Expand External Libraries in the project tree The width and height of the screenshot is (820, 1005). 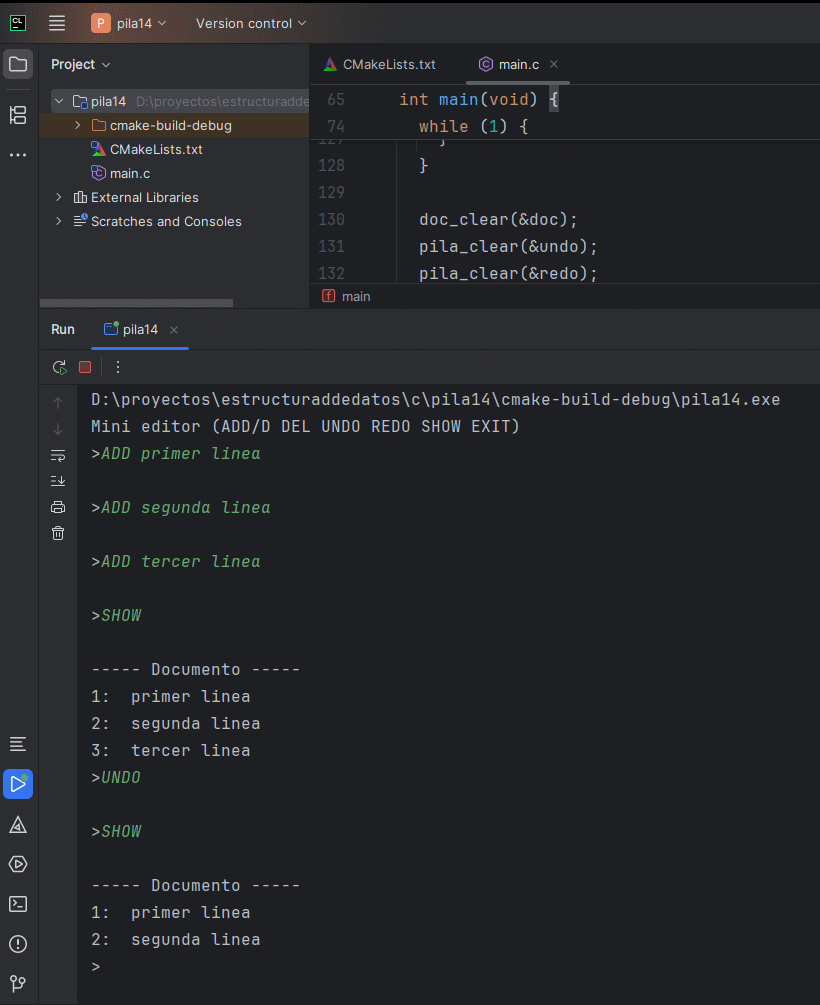[x=58, y=197]
